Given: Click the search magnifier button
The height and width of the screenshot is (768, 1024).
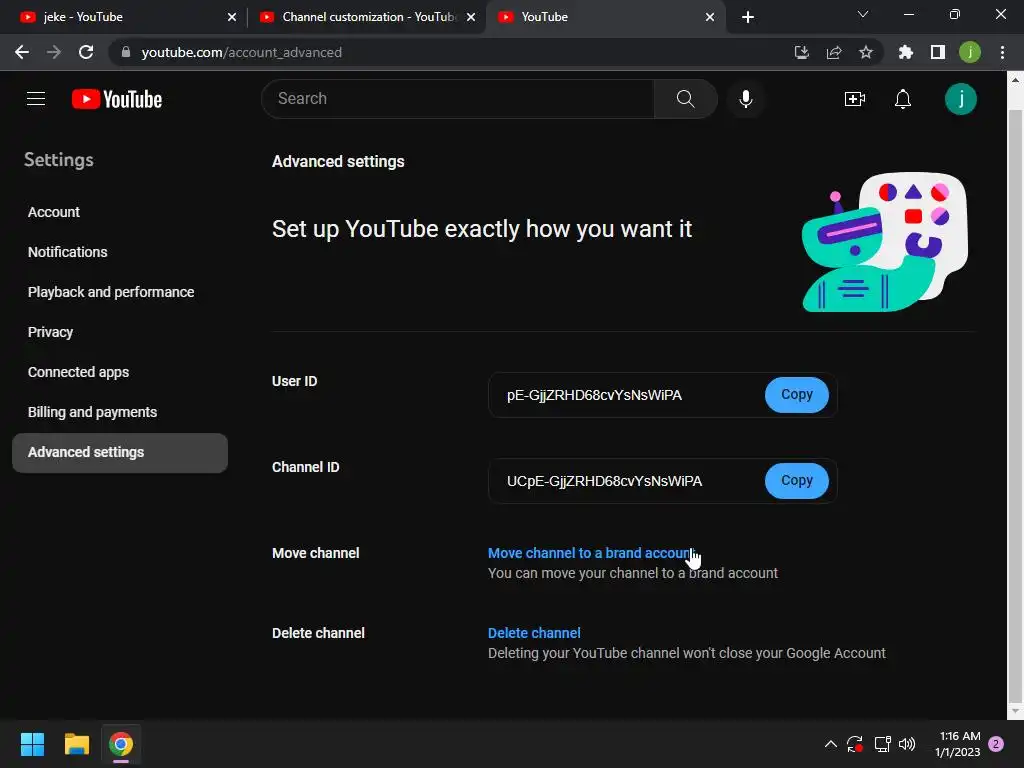Looking at the screenshot, I should (685, 99).
